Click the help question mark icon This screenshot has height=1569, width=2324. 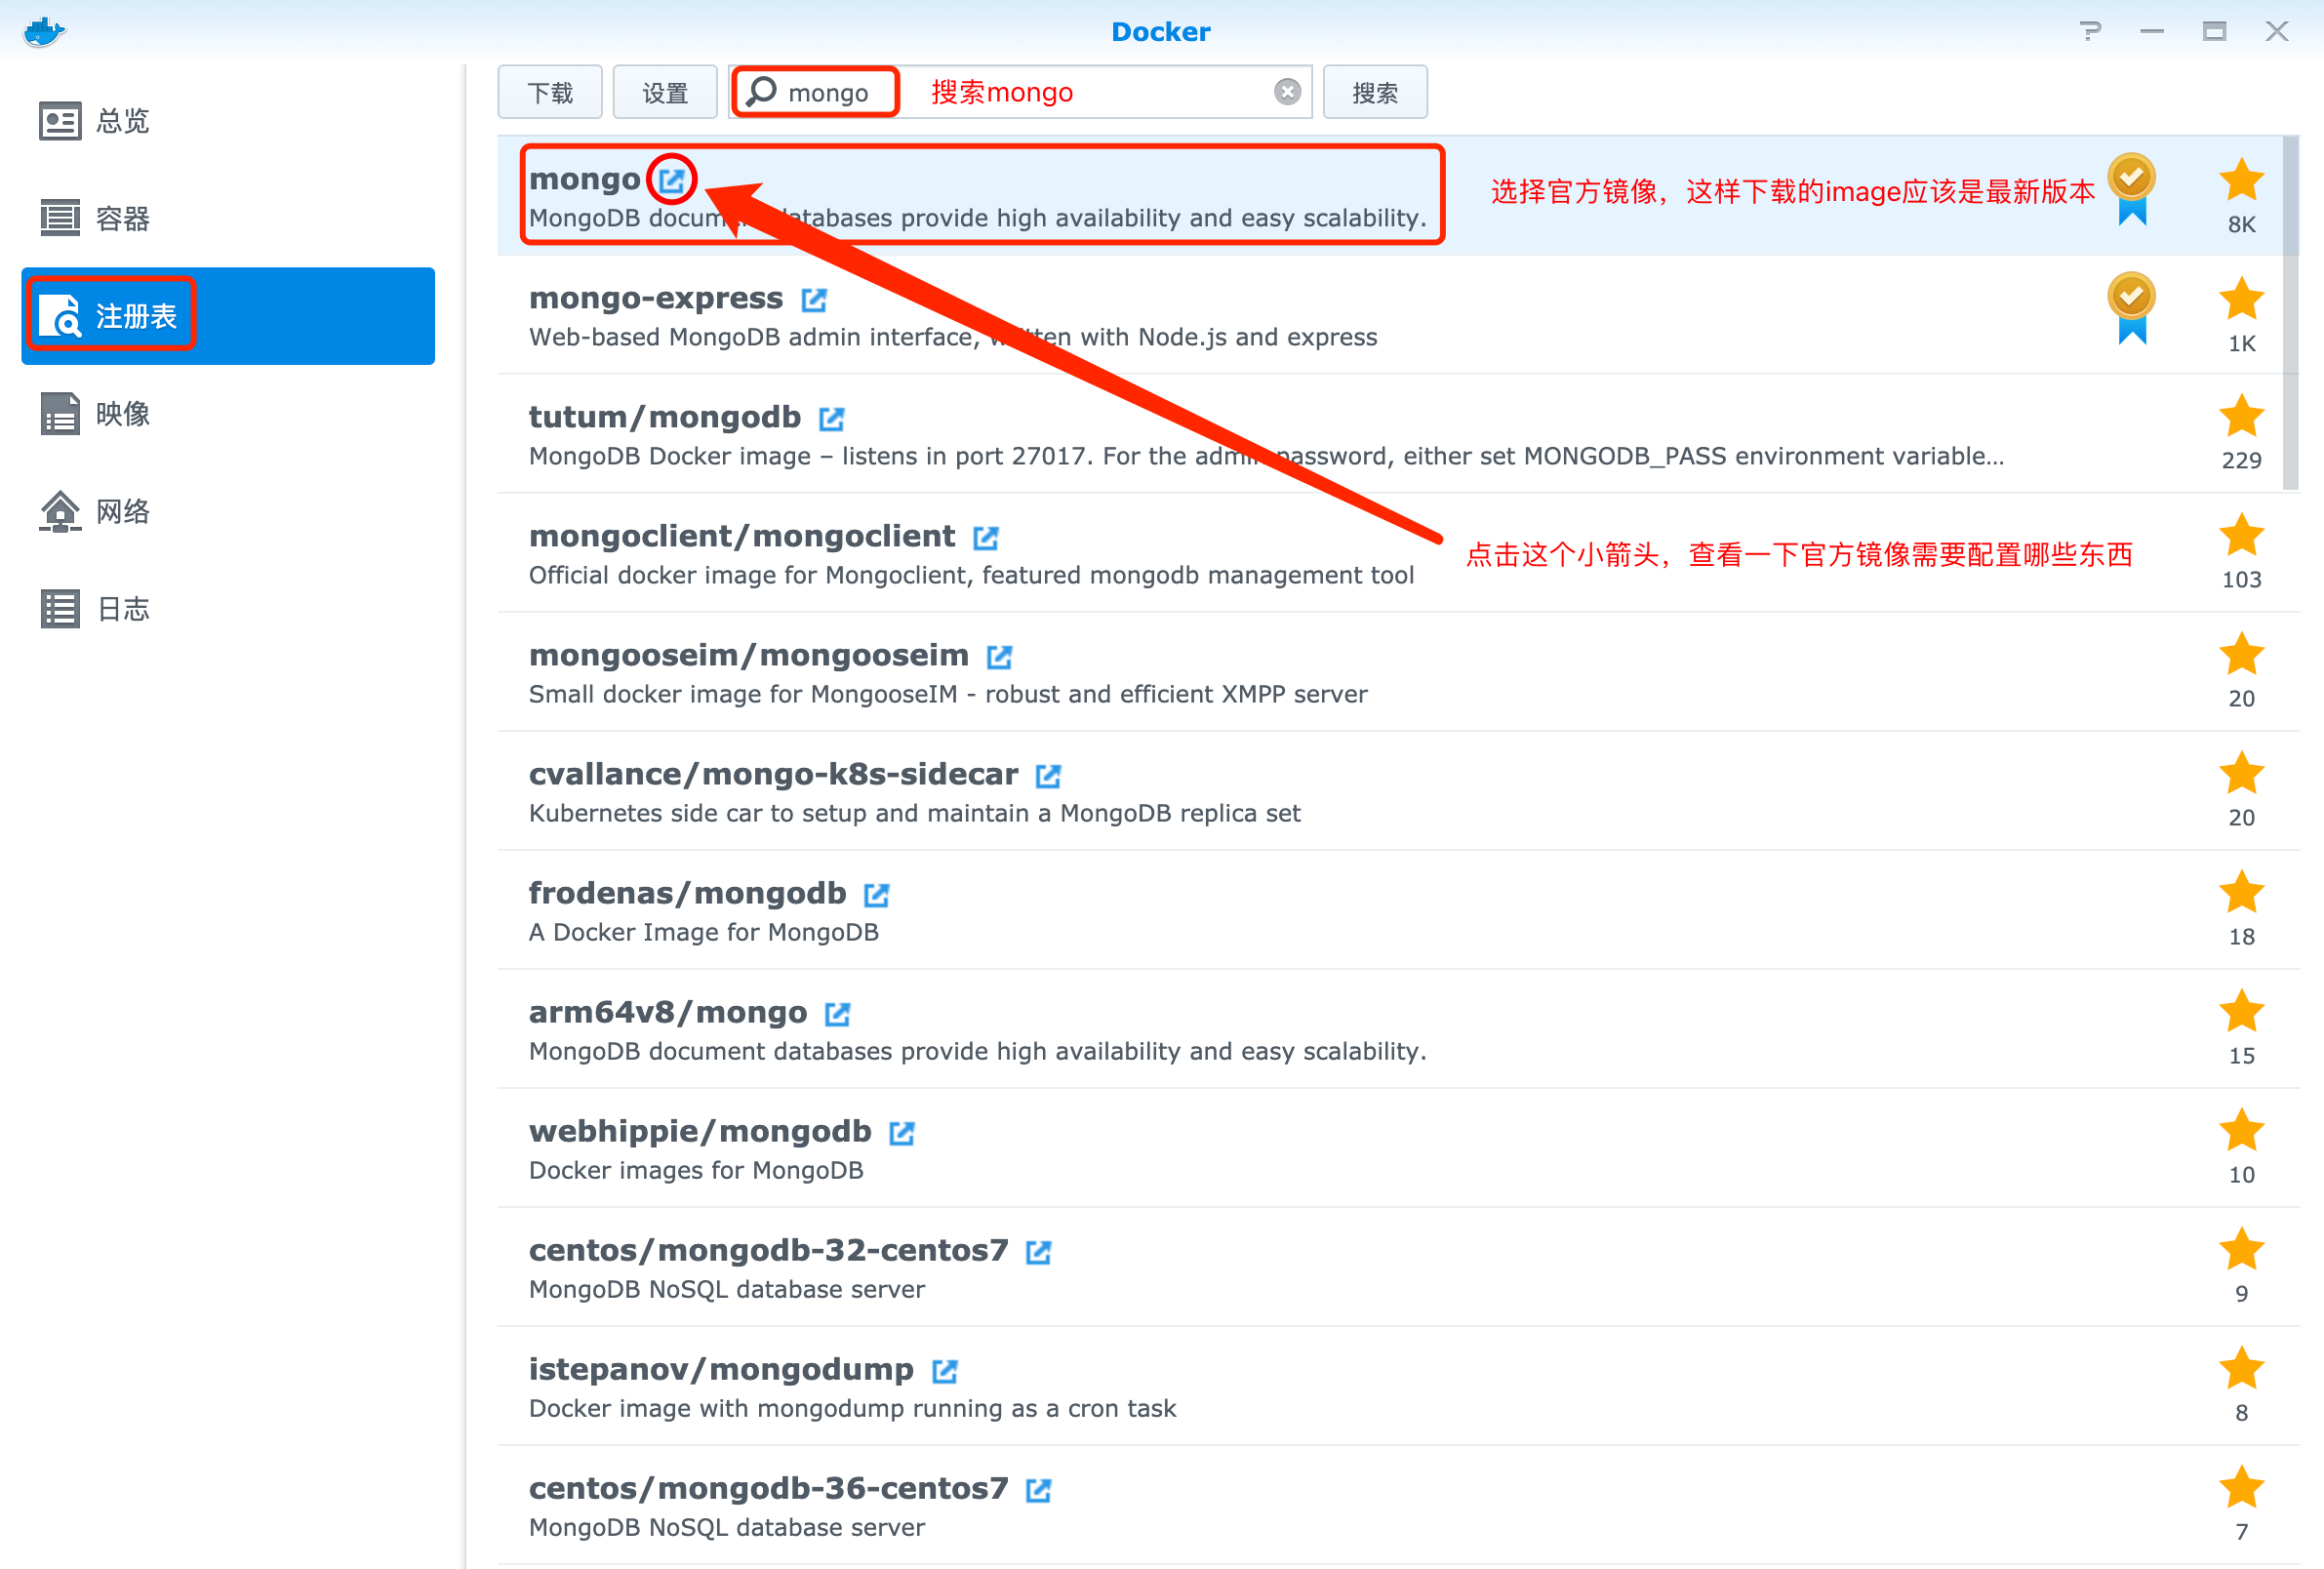(2090, 31)
